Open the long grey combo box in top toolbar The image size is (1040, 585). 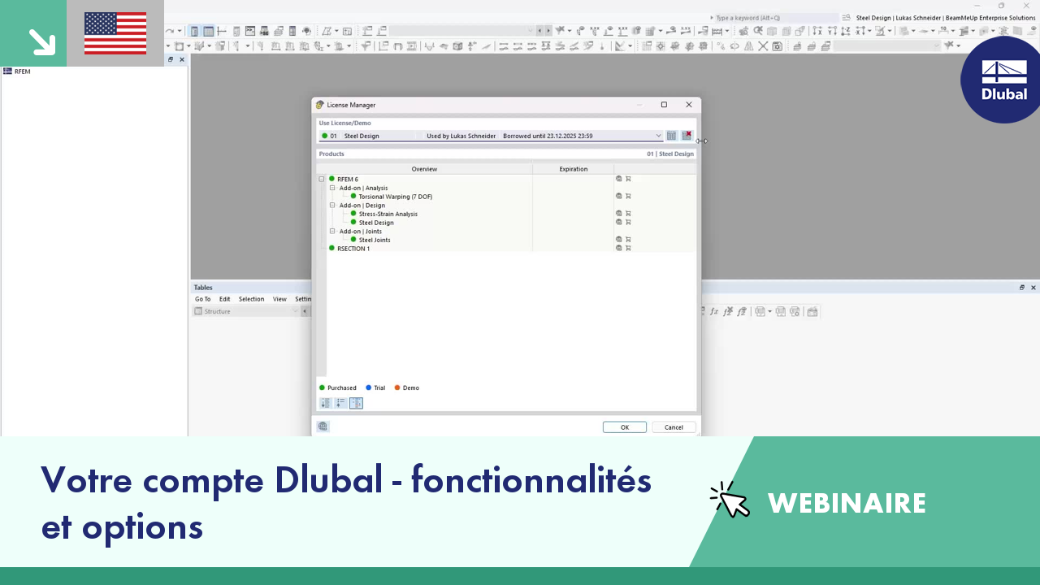tap(462, 31)
